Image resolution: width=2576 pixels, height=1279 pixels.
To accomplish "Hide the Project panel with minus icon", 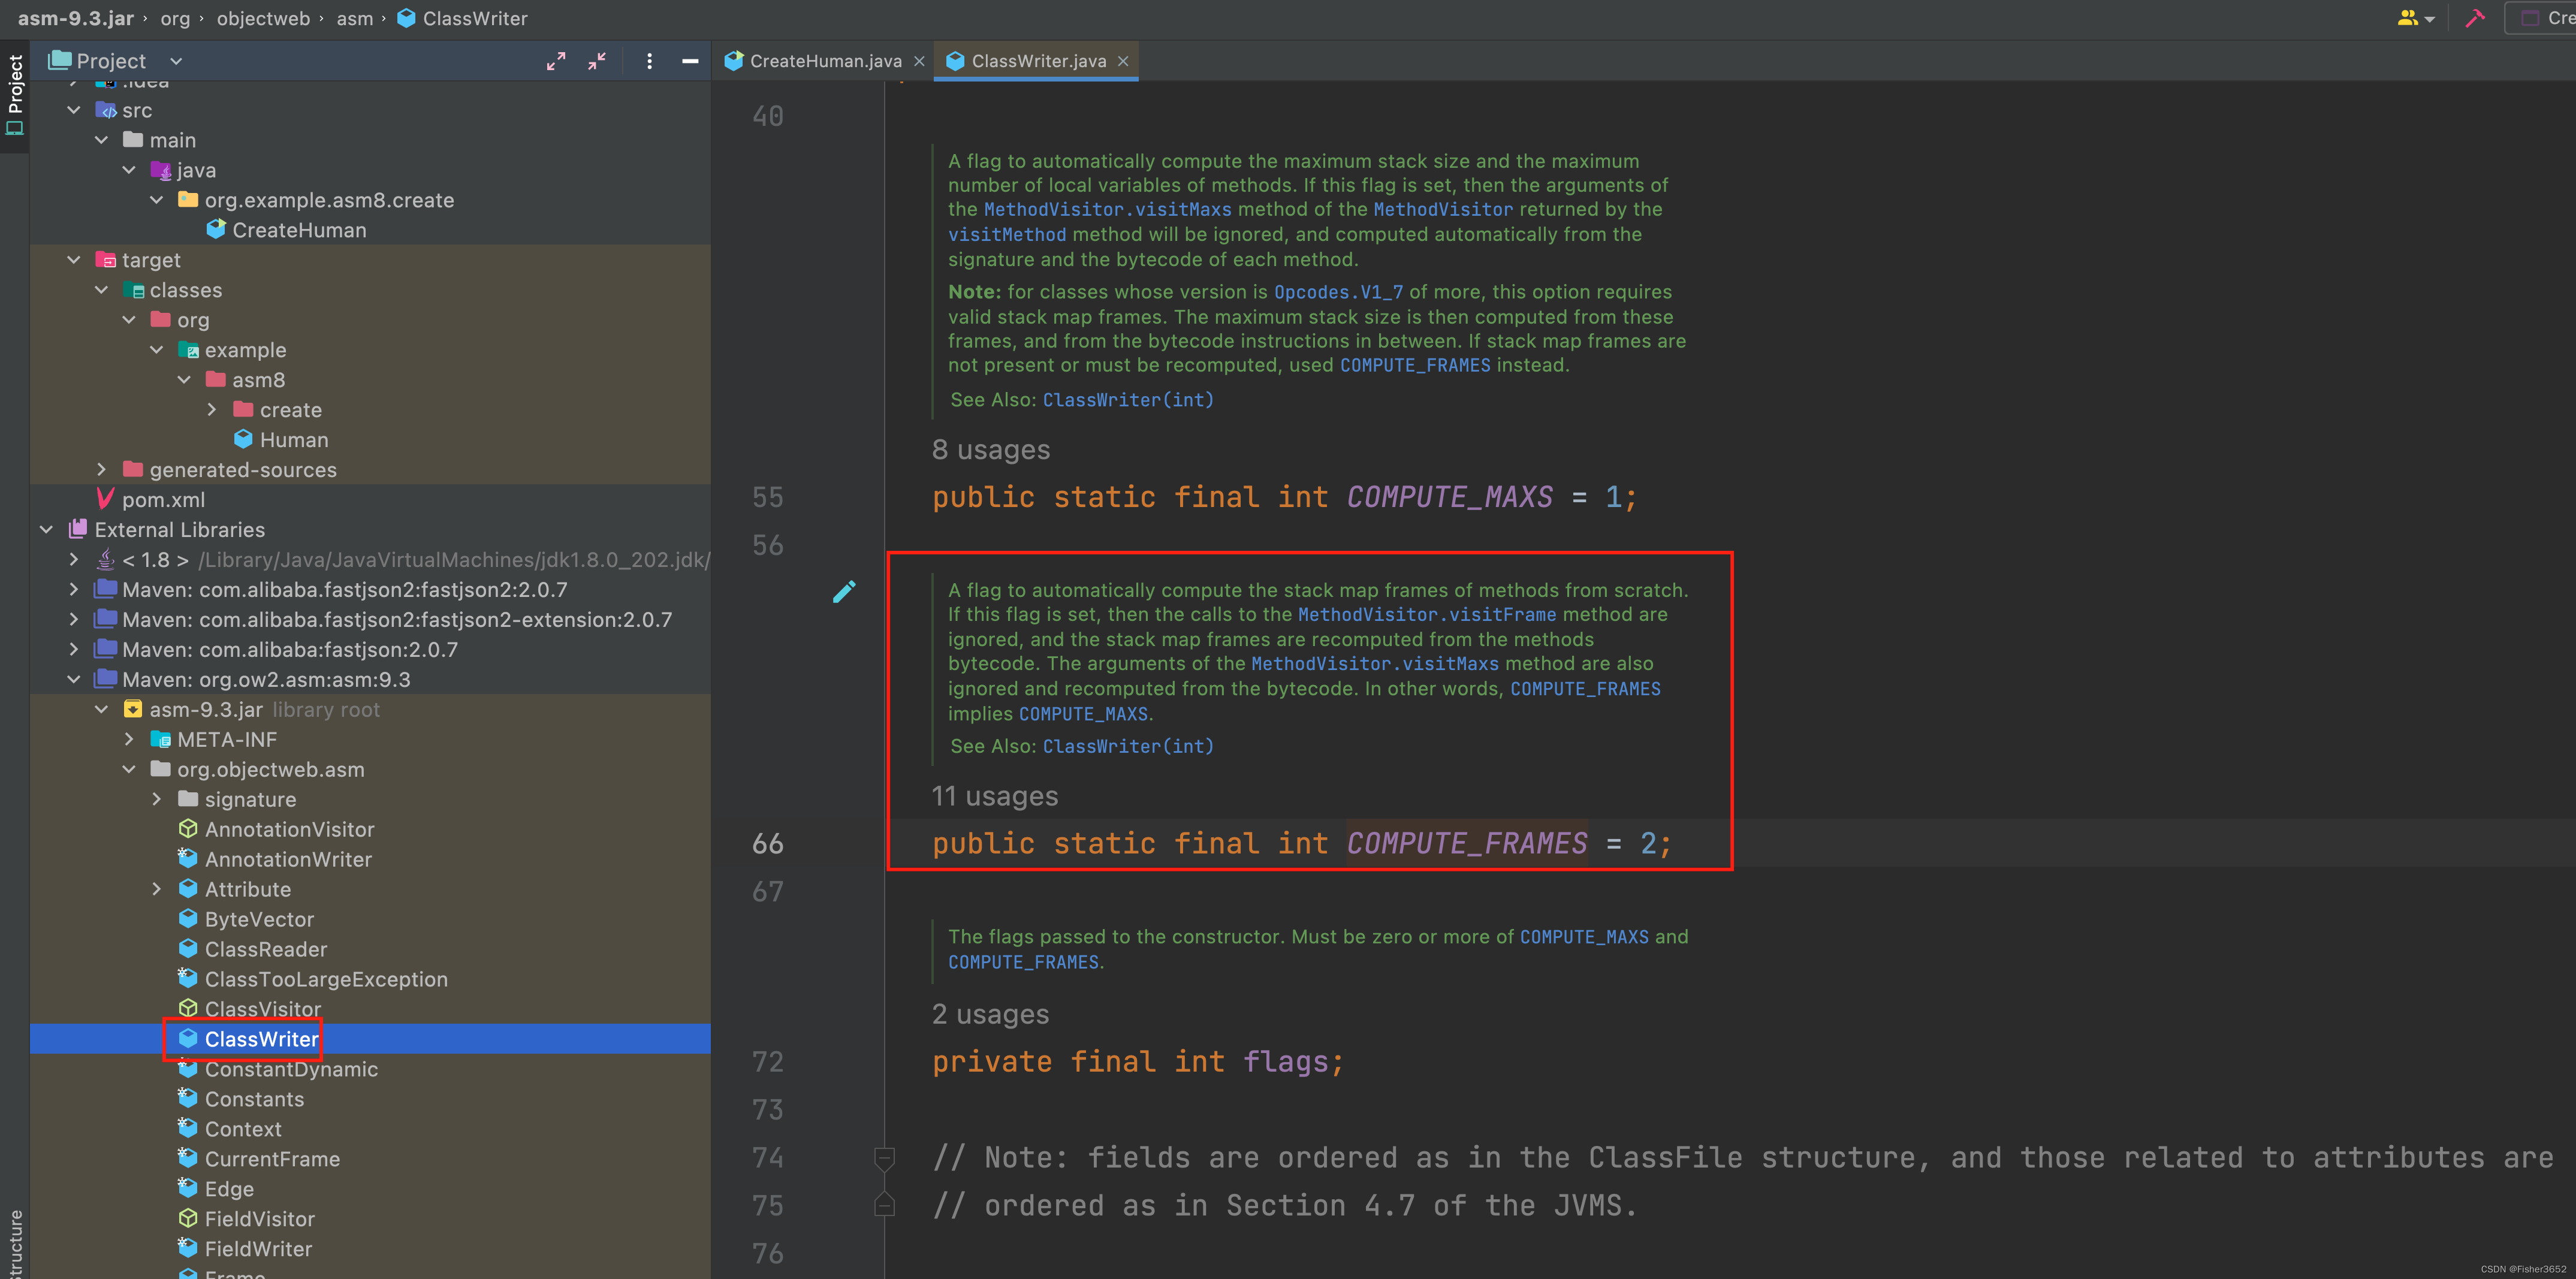I will 690,61.
